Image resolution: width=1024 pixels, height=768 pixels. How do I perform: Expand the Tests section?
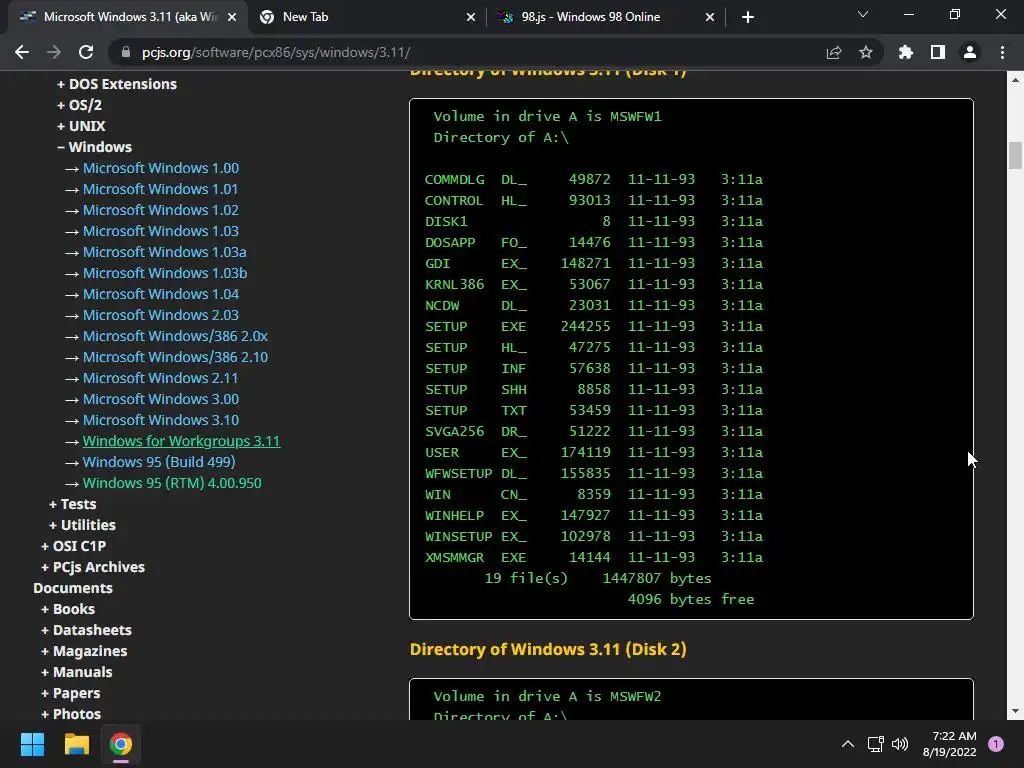tap(72, 504)
